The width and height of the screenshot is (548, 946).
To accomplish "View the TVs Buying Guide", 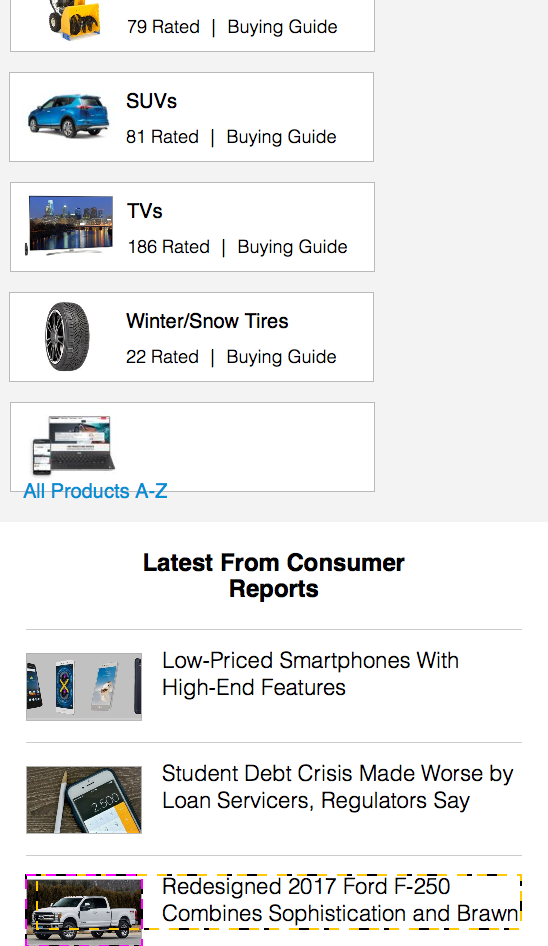I will [x=292, y=247].
